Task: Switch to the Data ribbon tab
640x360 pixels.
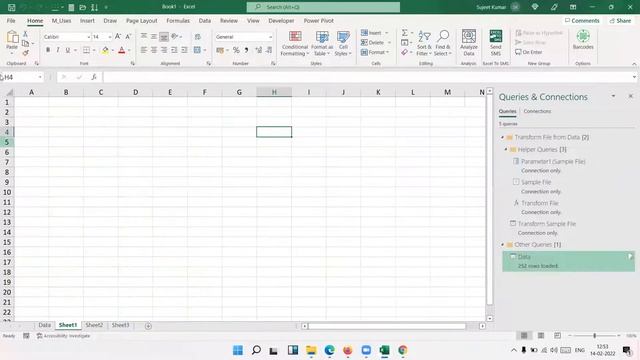Action: 205,20
